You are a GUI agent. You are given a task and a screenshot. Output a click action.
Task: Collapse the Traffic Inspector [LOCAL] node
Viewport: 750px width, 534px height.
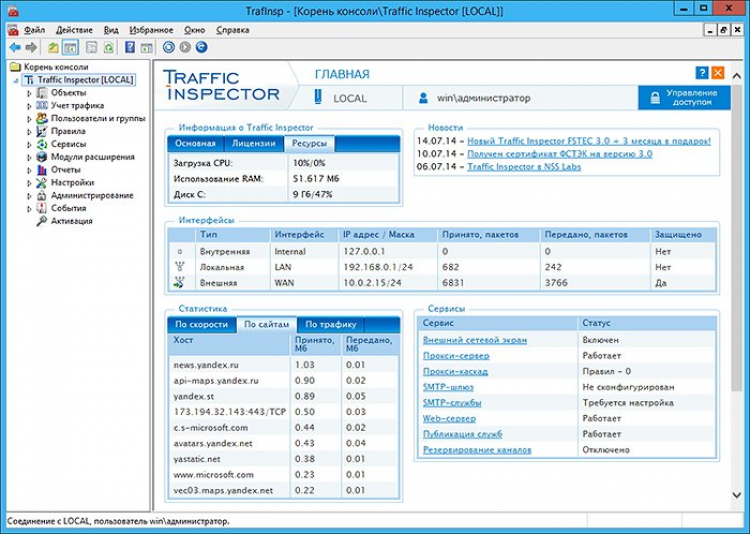click(x=16, y=80)
